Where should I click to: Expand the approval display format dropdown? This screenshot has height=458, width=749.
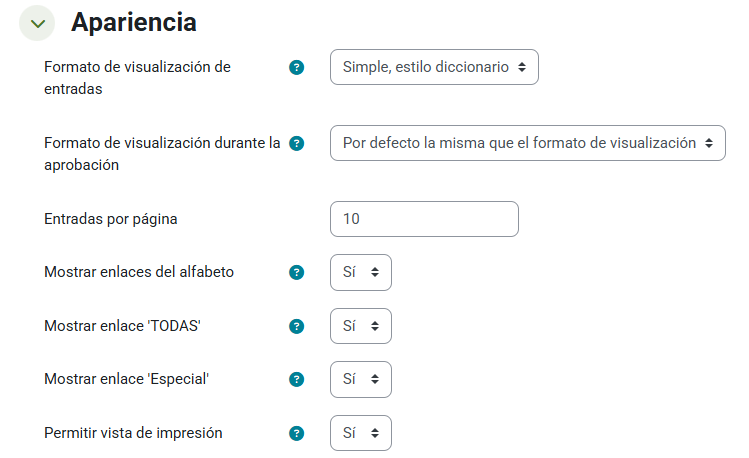click(527, 143)
